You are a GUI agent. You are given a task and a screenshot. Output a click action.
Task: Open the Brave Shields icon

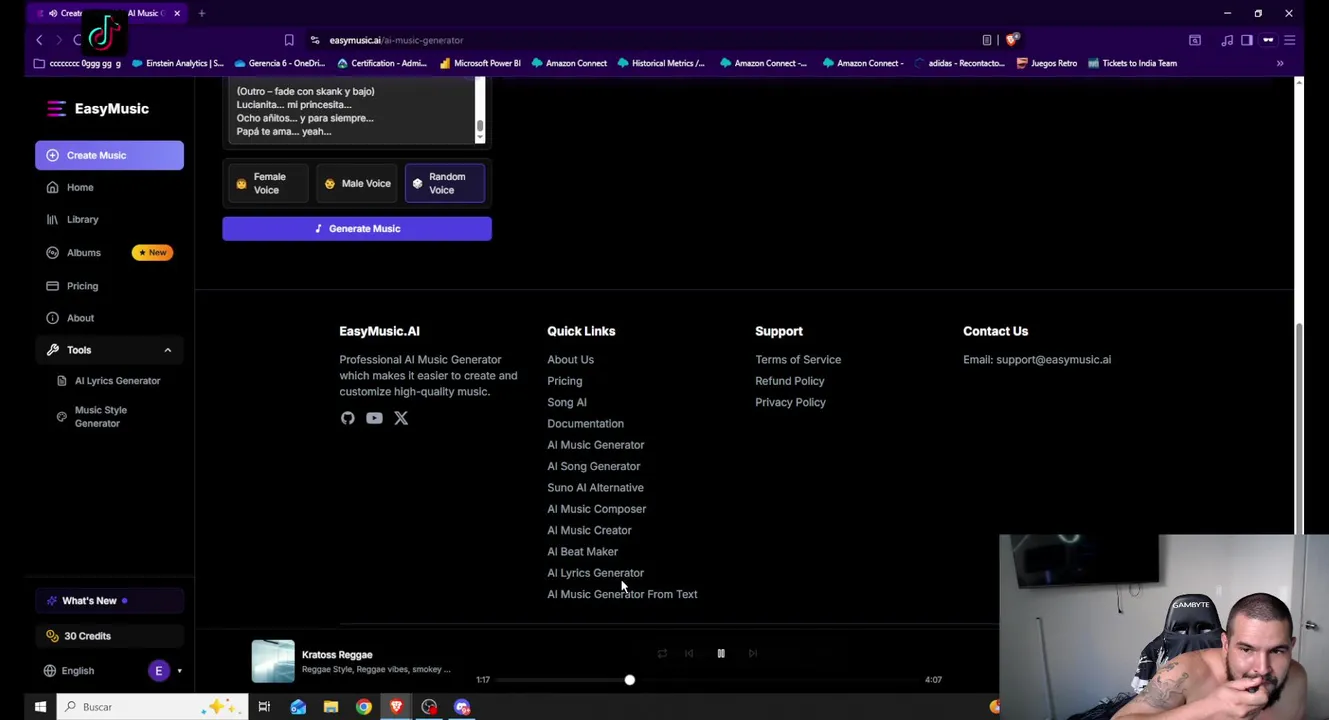pos(1012,40)
